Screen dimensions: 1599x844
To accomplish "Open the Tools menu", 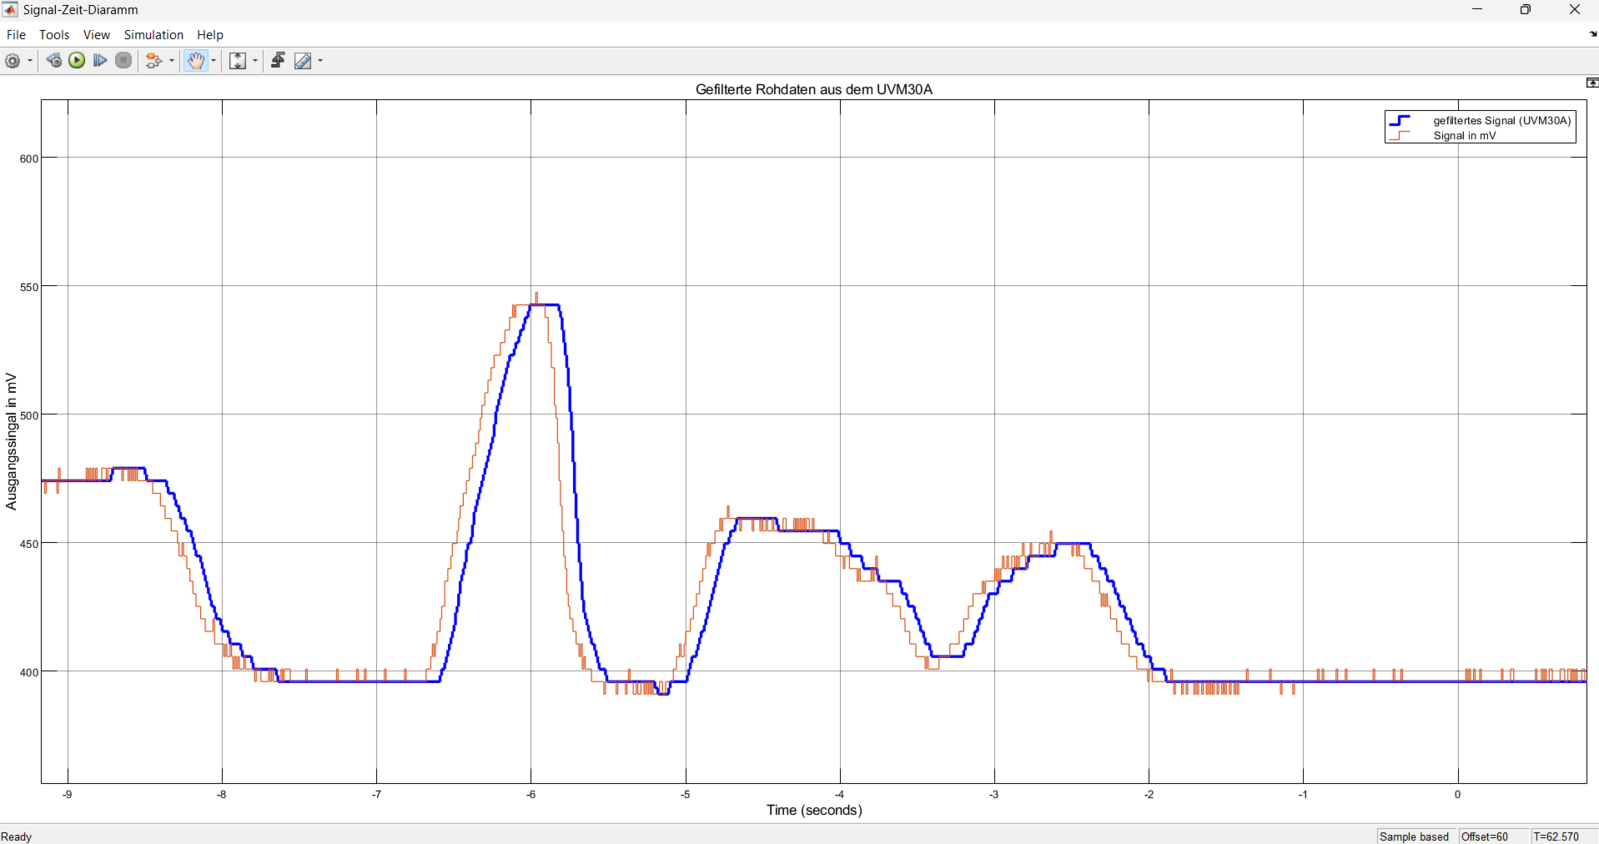I will coord(54,35).
